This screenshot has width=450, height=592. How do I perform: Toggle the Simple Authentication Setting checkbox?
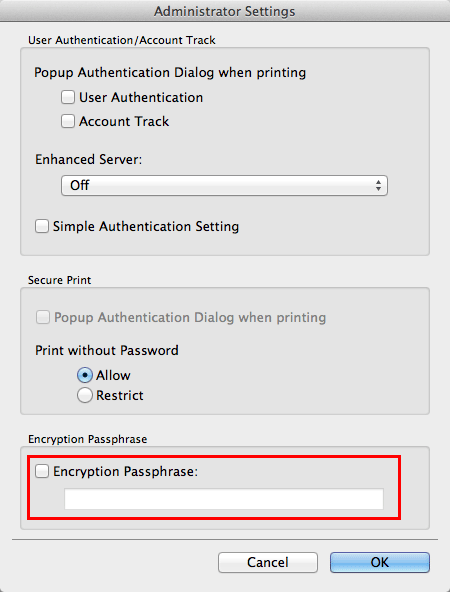42,226
